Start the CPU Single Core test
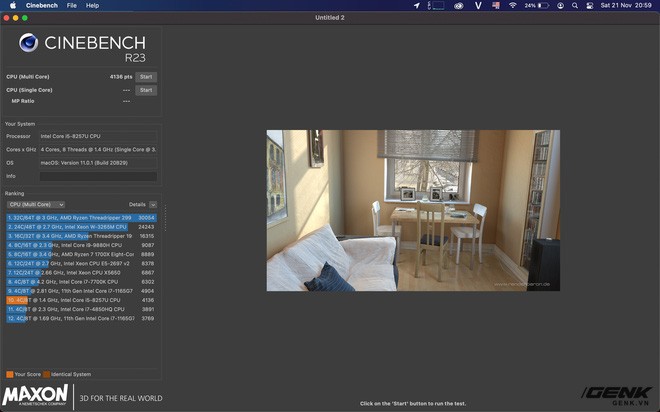660x412 pixels. click(x=146, y=90)
